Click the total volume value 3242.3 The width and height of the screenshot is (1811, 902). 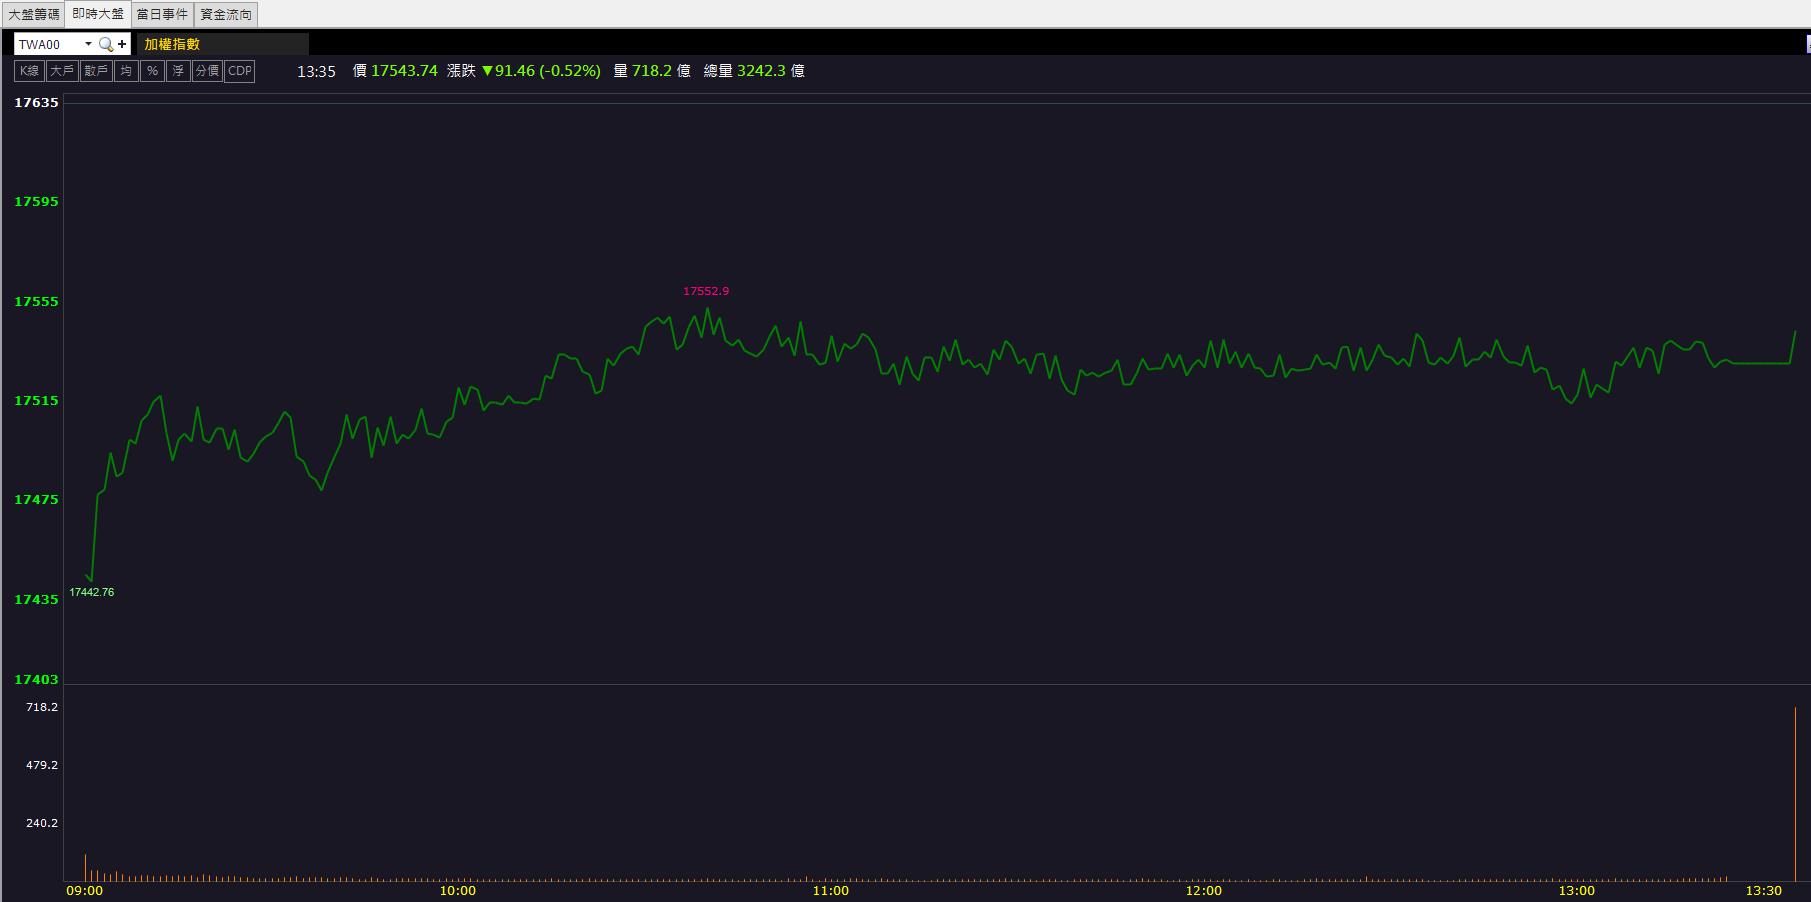click(761, 71)
